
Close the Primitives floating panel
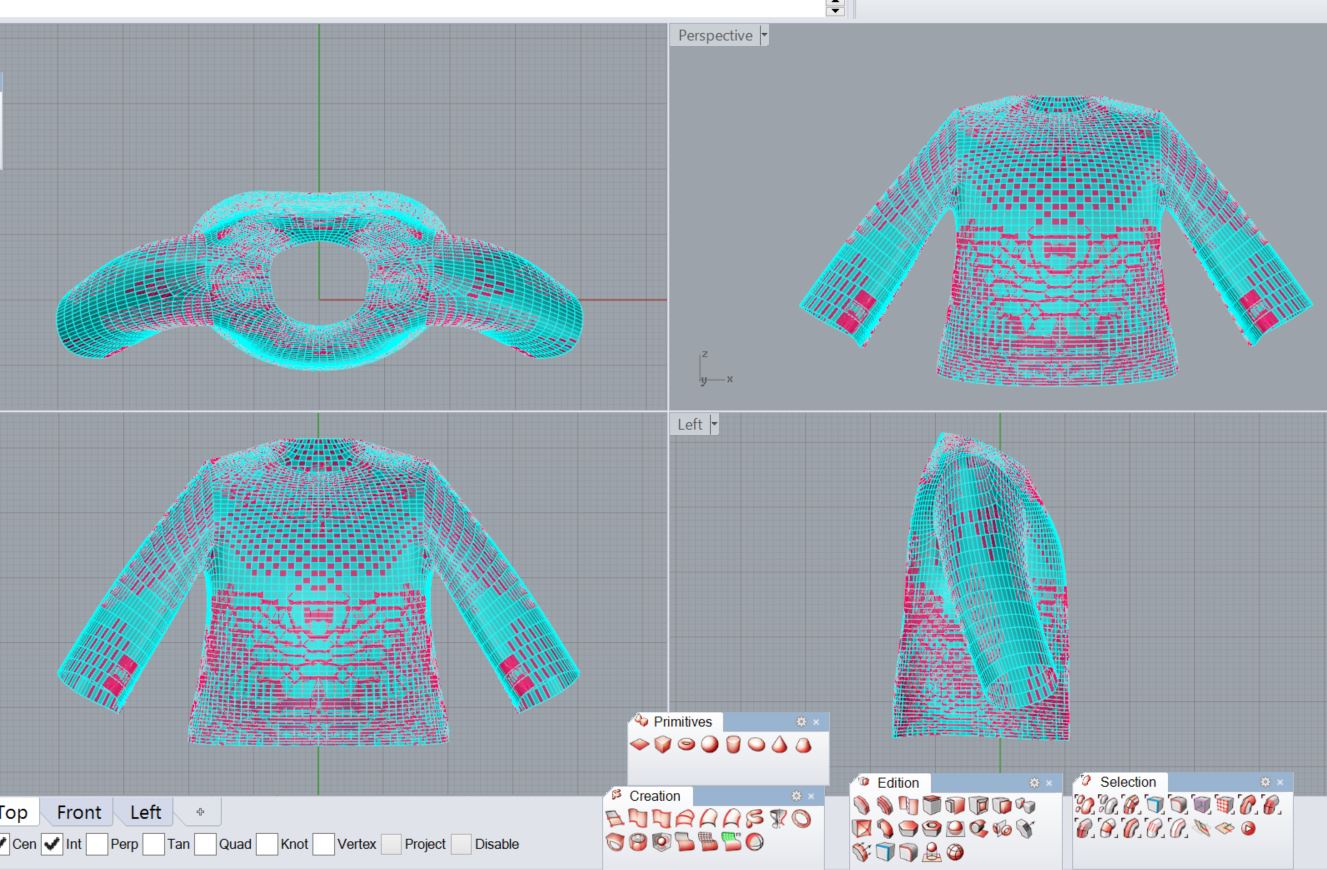[816, 722]
